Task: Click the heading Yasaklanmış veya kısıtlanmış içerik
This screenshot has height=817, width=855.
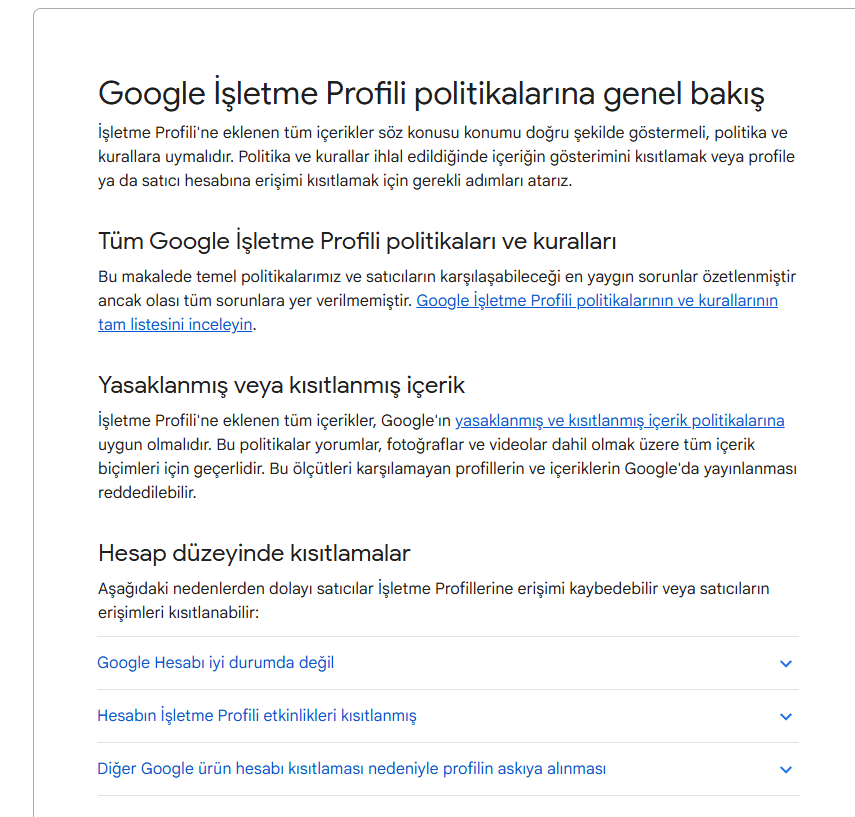Action: tap(281, 386)
